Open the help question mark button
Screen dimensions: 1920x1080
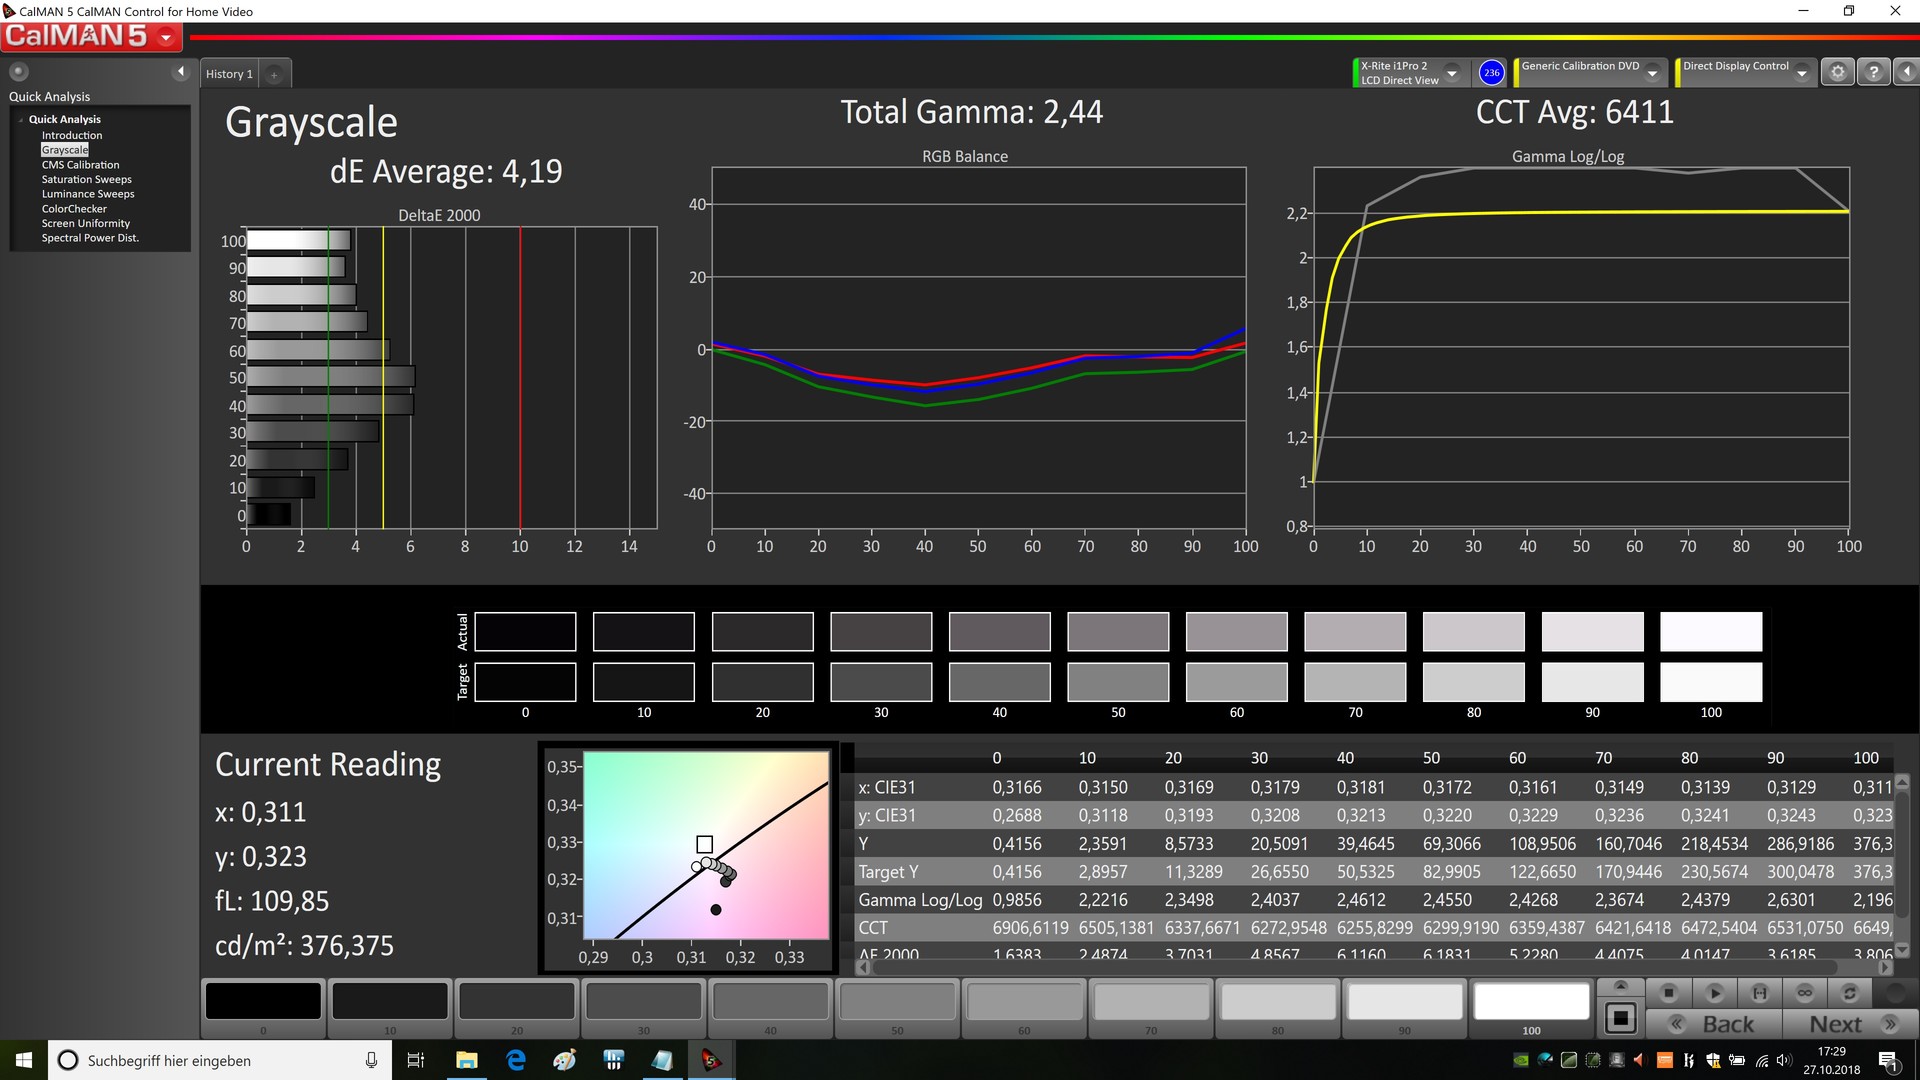[x=1873, y=72]
